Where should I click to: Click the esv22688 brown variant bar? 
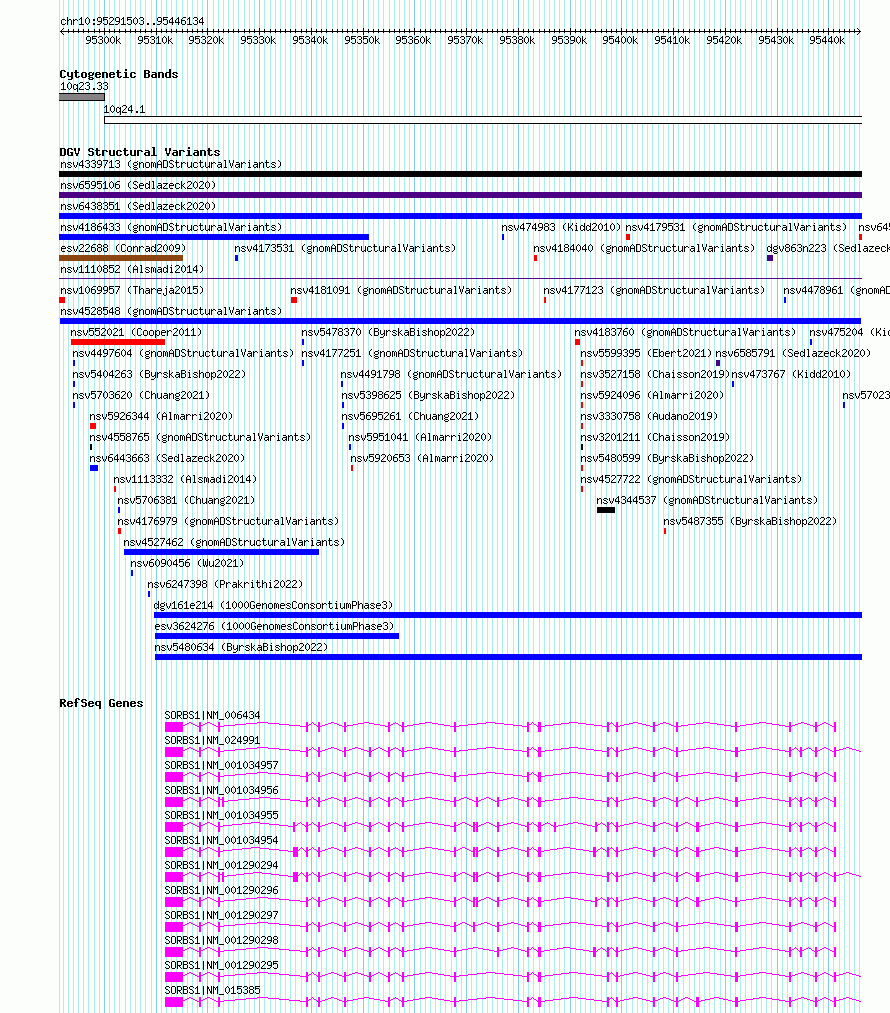(121, 258)
